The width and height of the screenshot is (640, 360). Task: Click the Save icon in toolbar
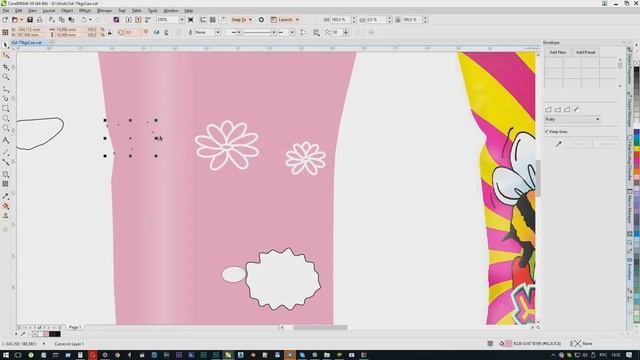[x=30, y=20]
